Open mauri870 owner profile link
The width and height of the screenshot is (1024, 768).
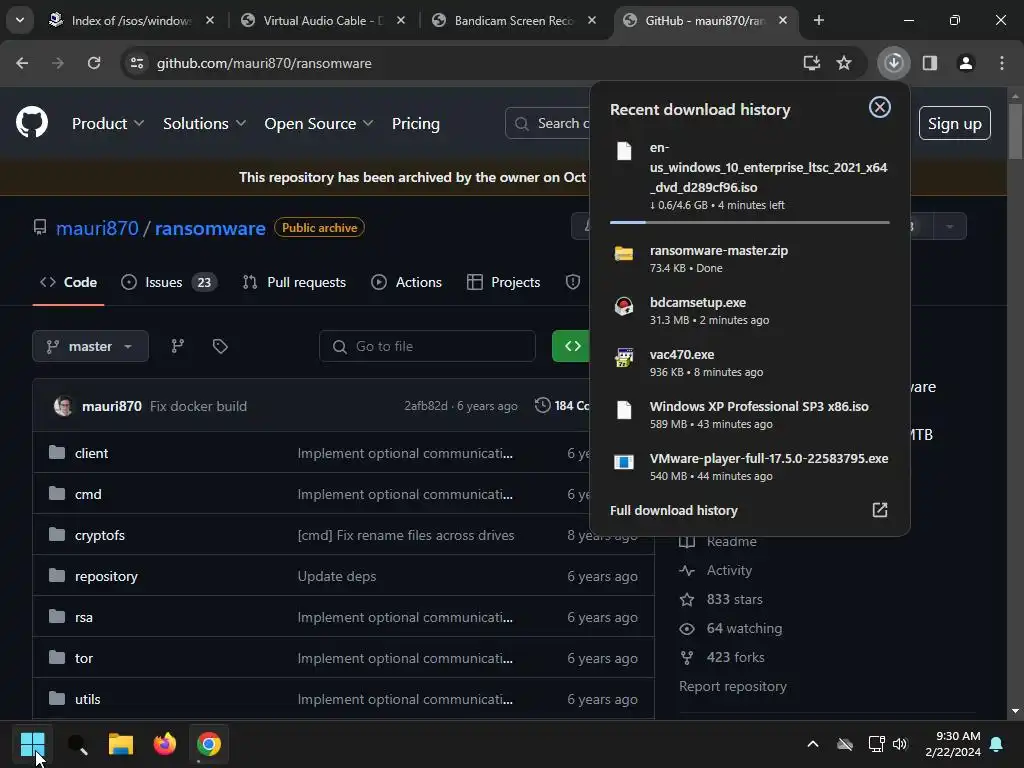coord(97,228)
